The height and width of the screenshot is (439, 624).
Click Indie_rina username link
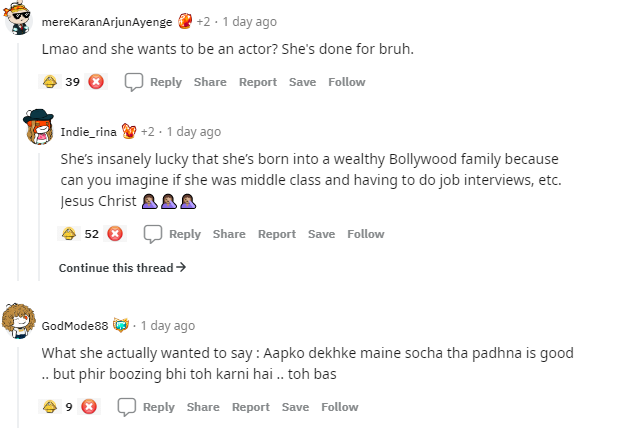click(88, 131)
